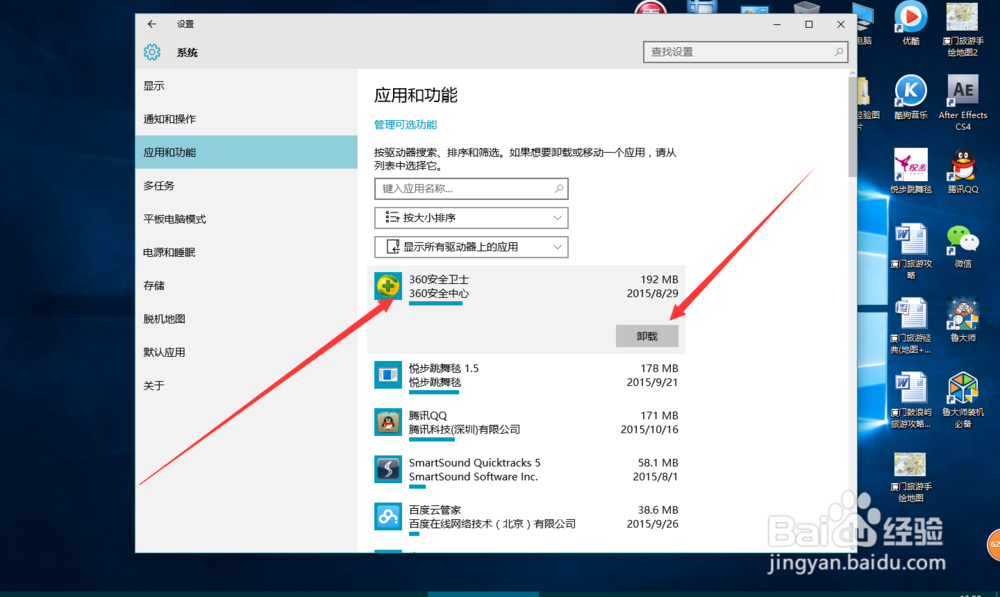Select 厦门旅游手绘地图 image icon
This screenshot has width=1000, height=597.
point(911,477)
